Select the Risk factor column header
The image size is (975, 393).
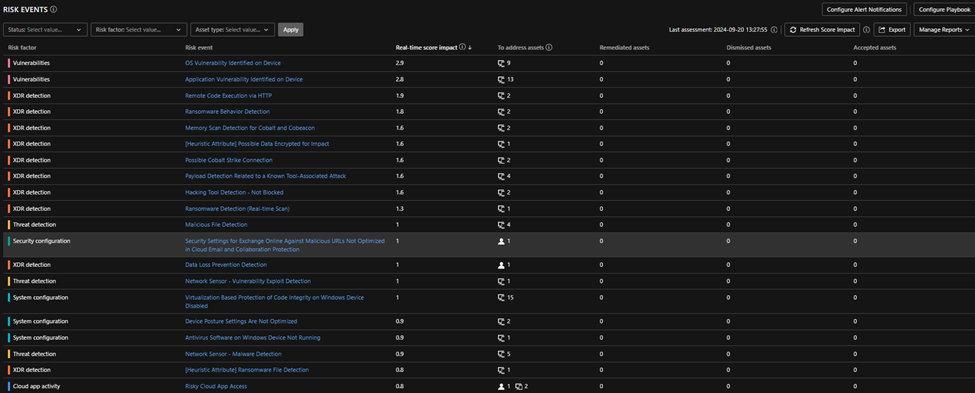tap(22, 48)
